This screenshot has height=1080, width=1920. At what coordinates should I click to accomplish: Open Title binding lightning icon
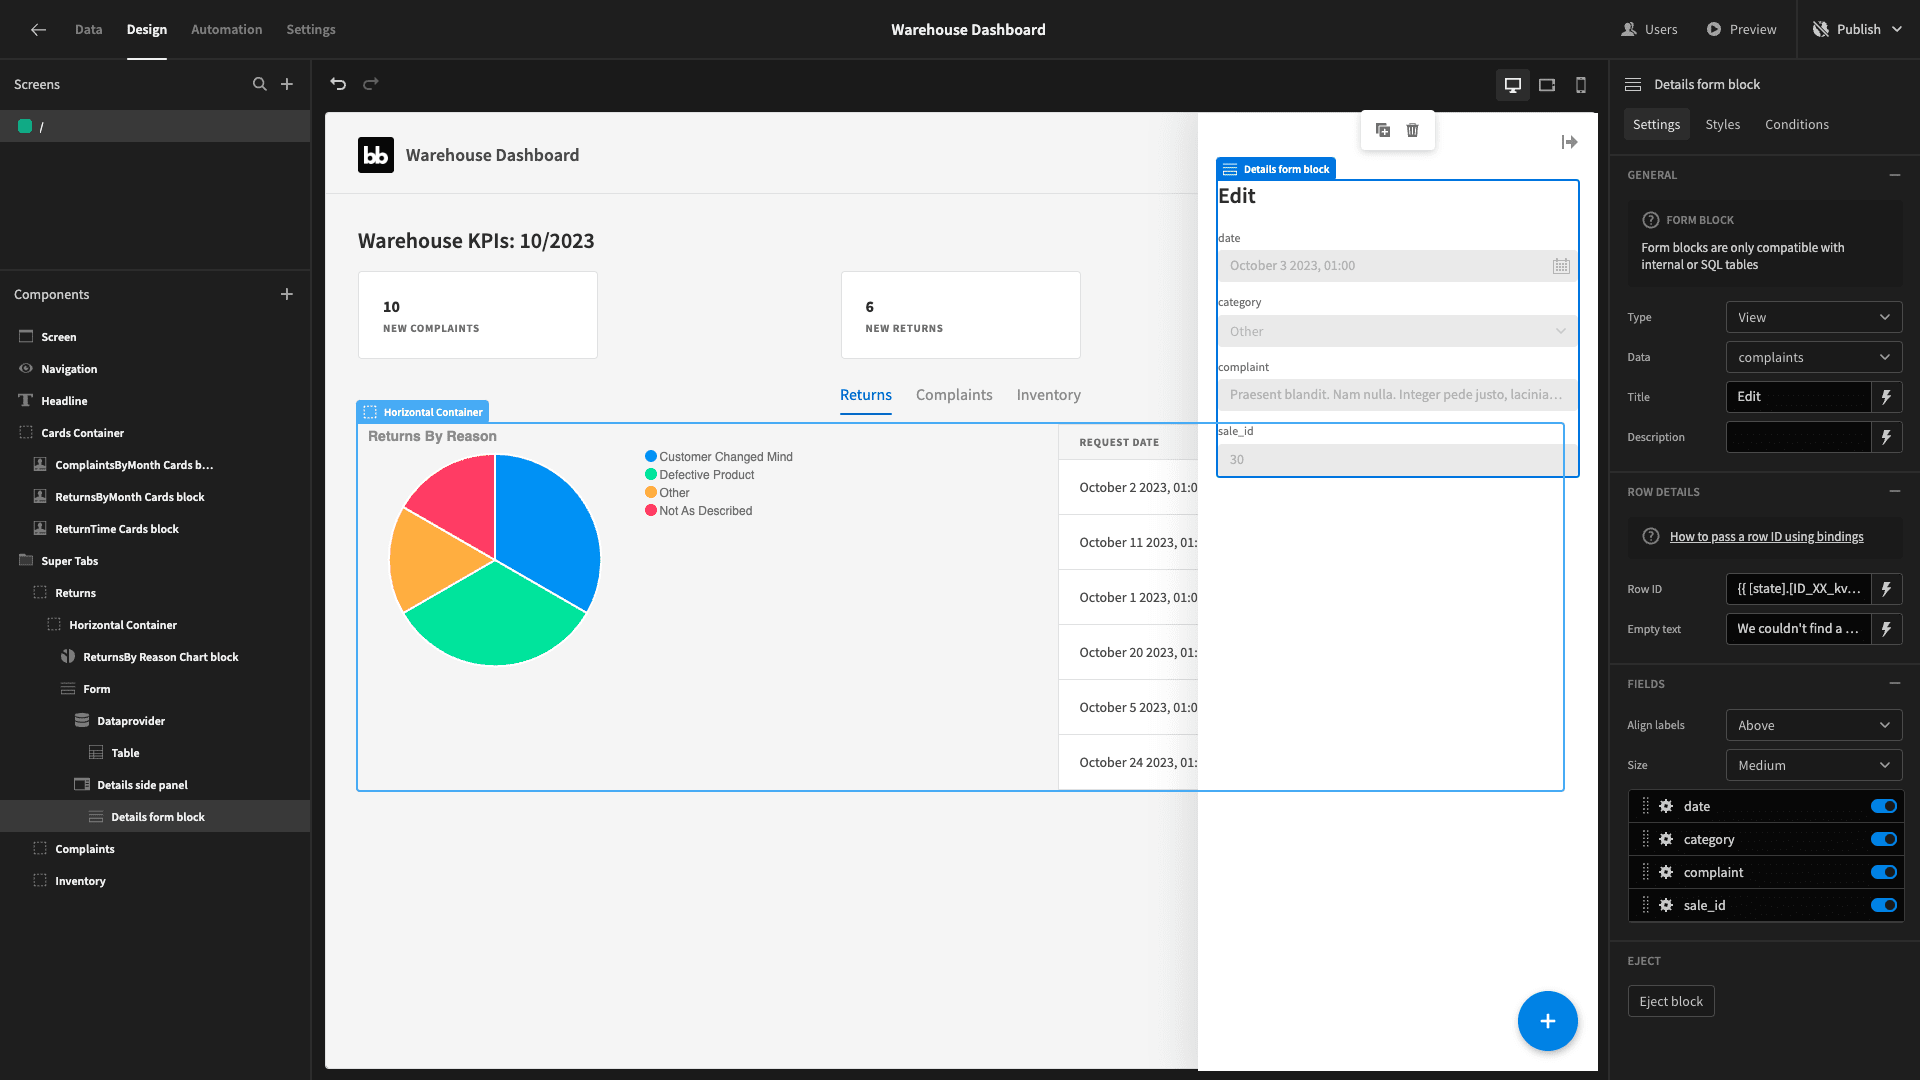pos(1886,397)
